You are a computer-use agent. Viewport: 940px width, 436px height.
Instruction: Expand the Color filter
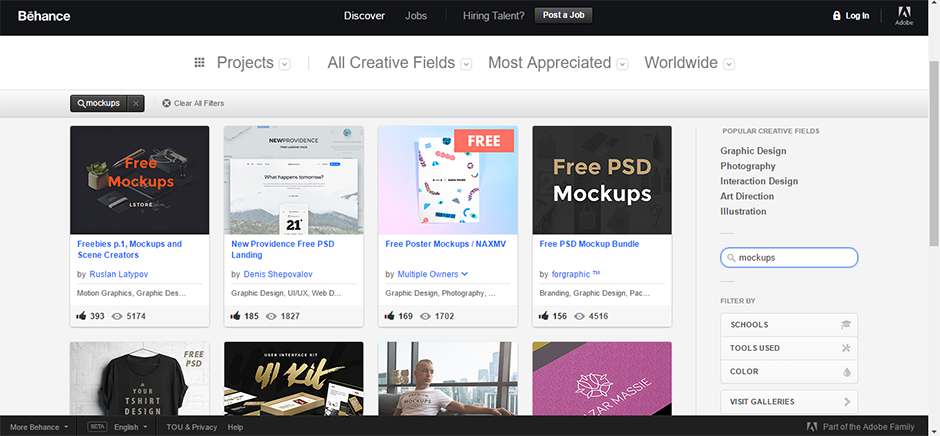click(x=789, y=372)
